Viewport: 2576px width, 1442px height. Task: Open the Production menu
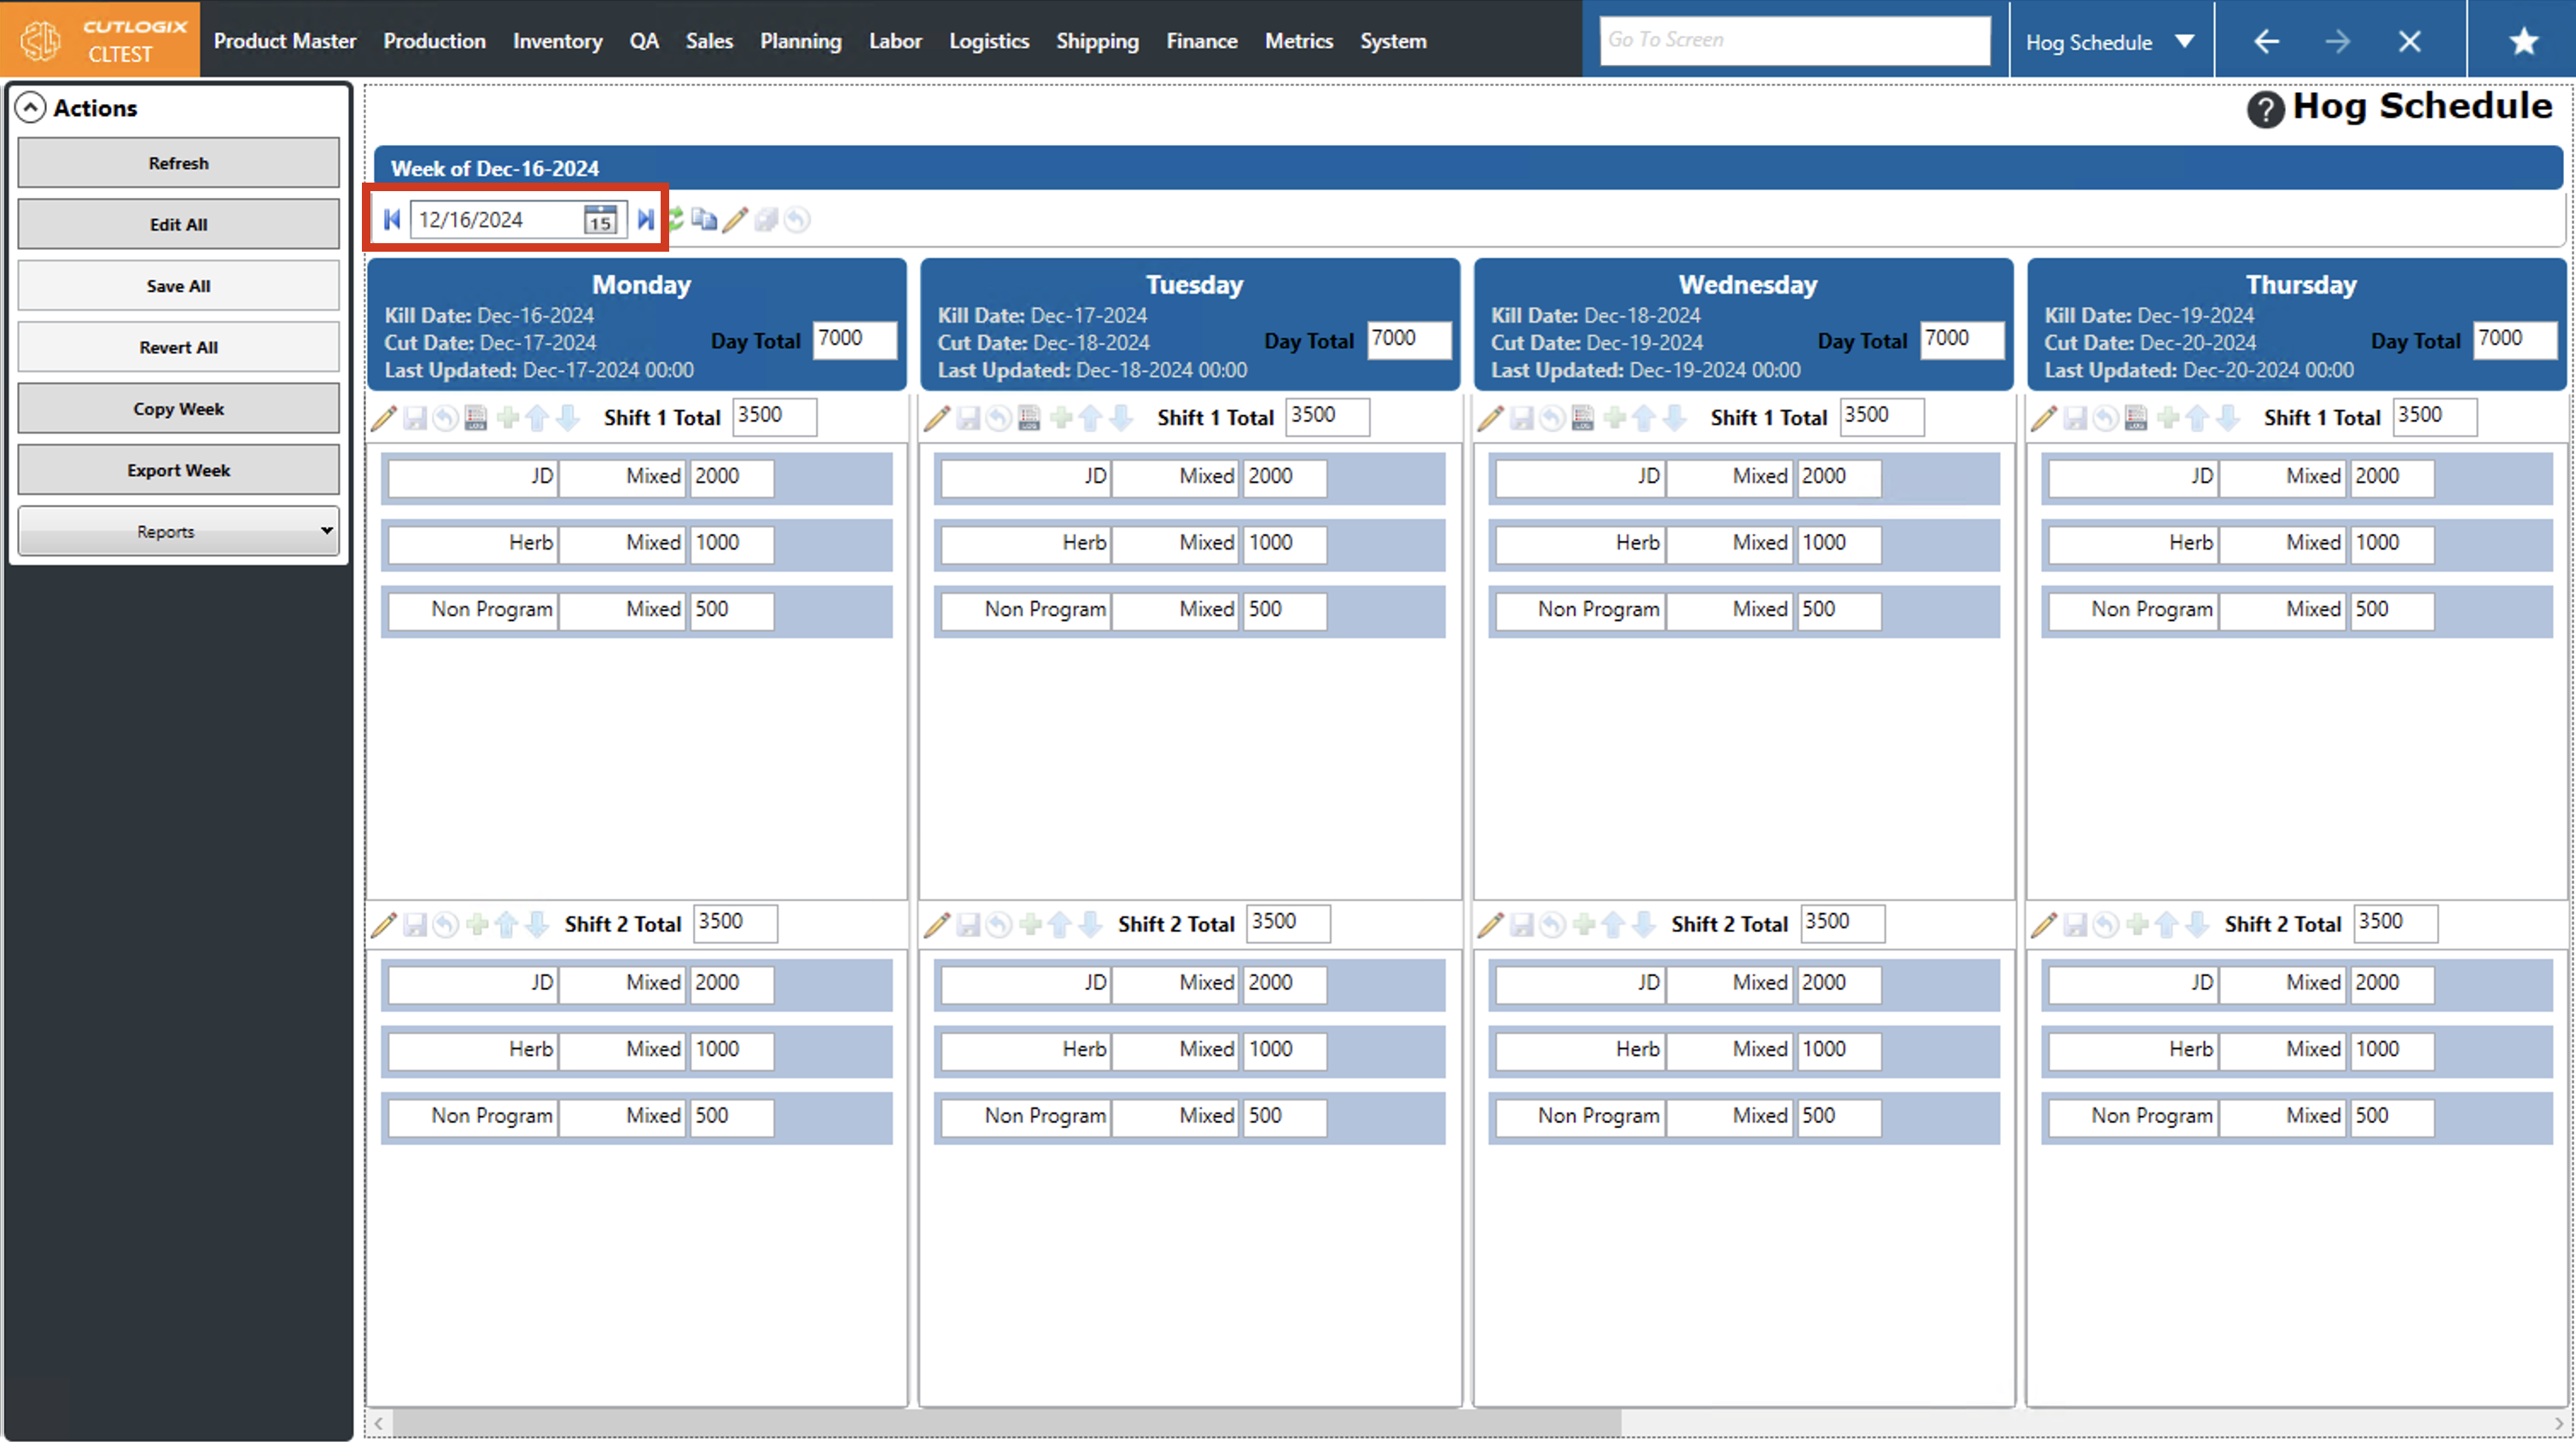[434, 41]
